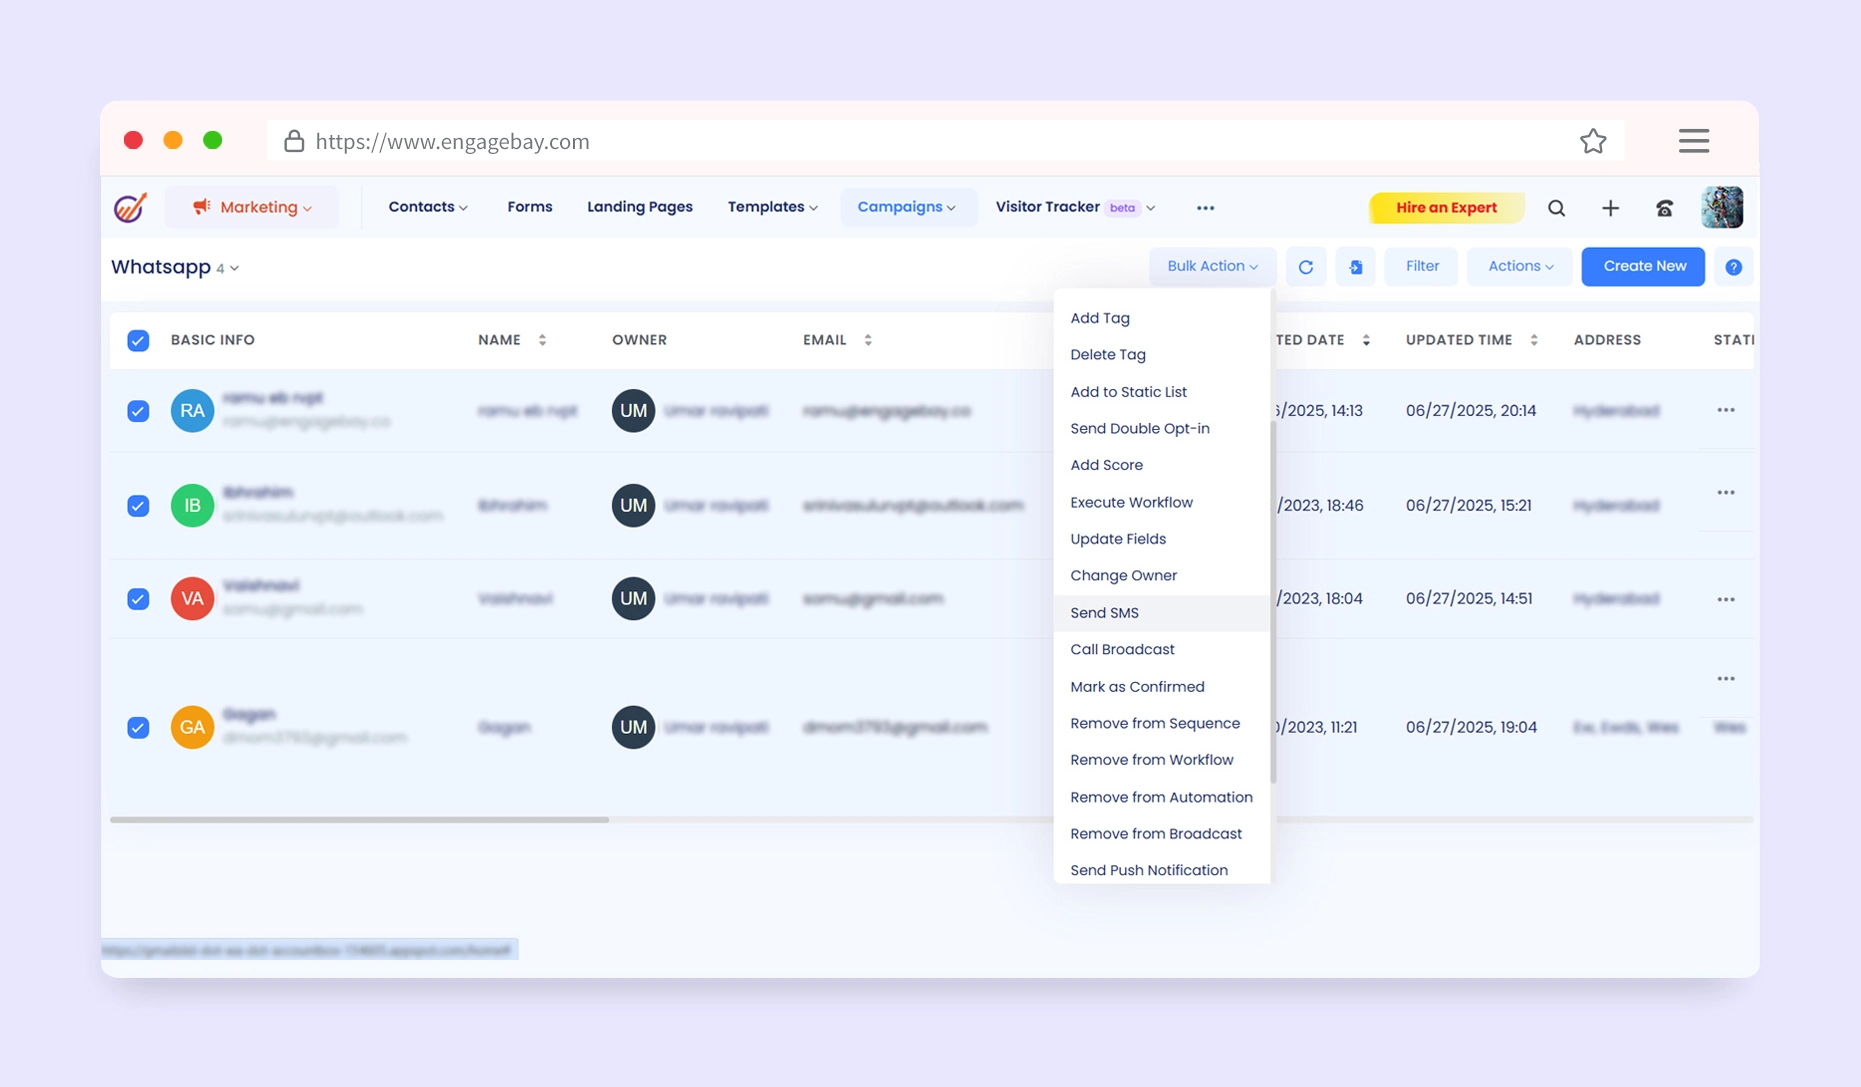Click the blue help question icon
The width and height of the screenshot is (1861, 1087).
[1733, 267]
